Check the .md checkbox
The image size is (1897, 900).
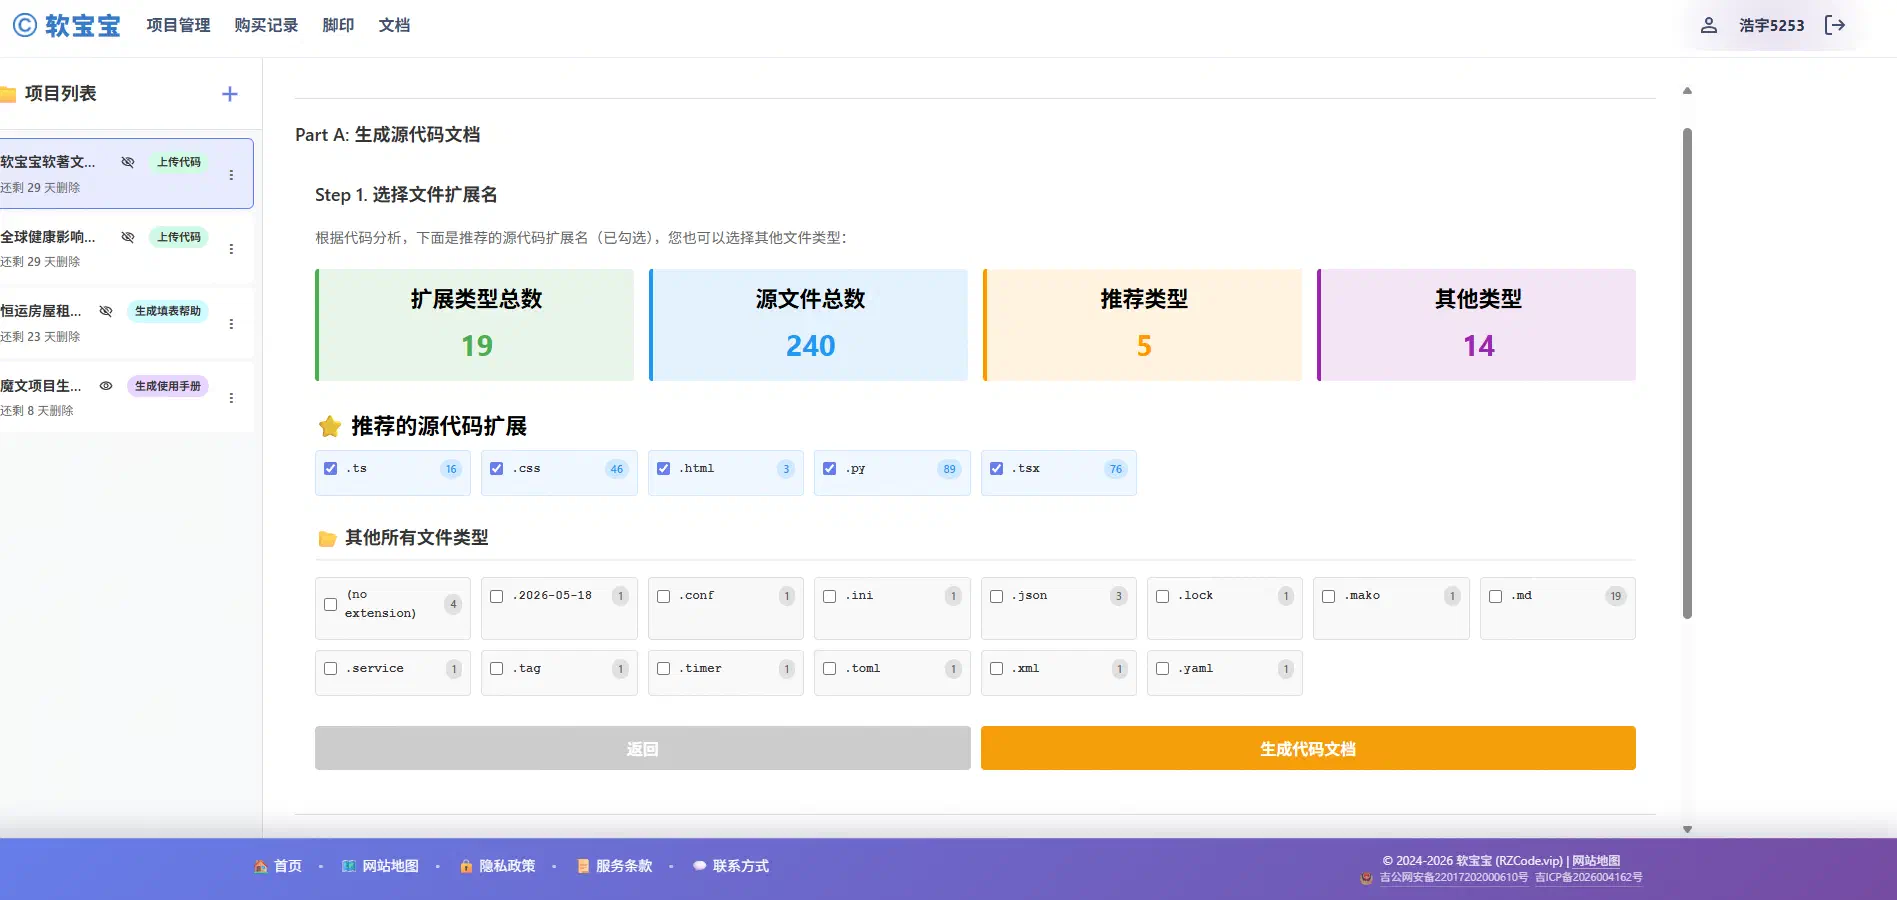[1496, 596]
